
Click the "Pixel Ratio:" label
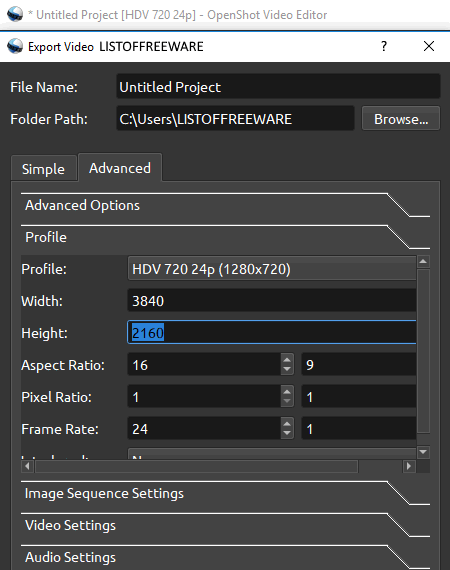(56, 397)
